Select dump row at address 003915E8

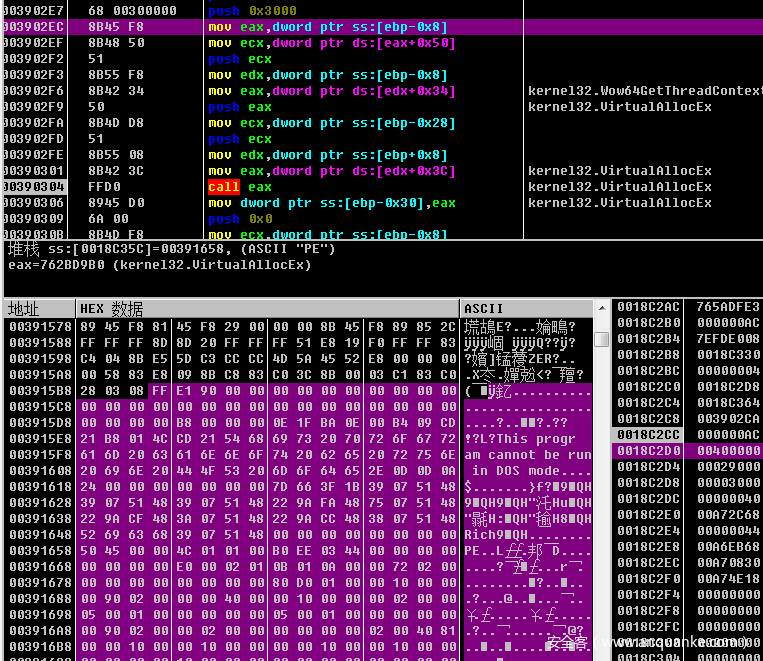[38, 439]
